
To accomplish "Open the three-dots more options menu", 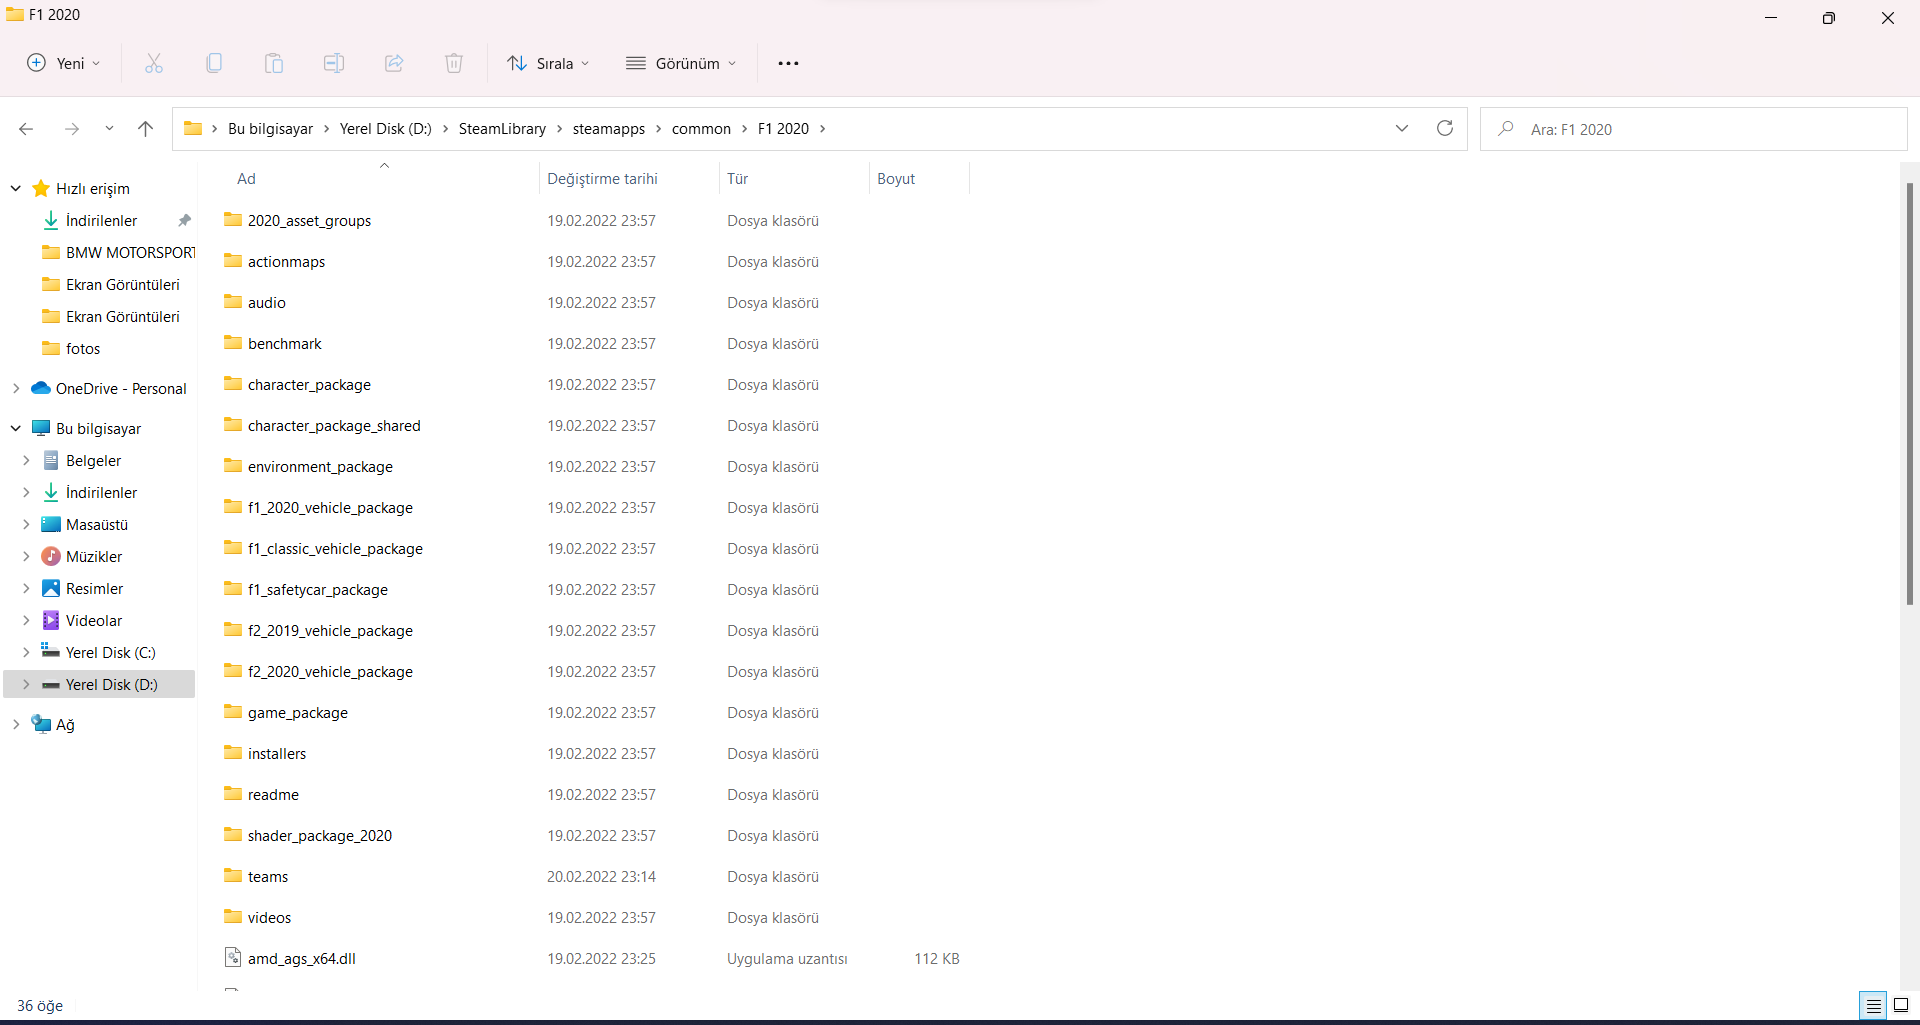I will [x=788, y=63].
